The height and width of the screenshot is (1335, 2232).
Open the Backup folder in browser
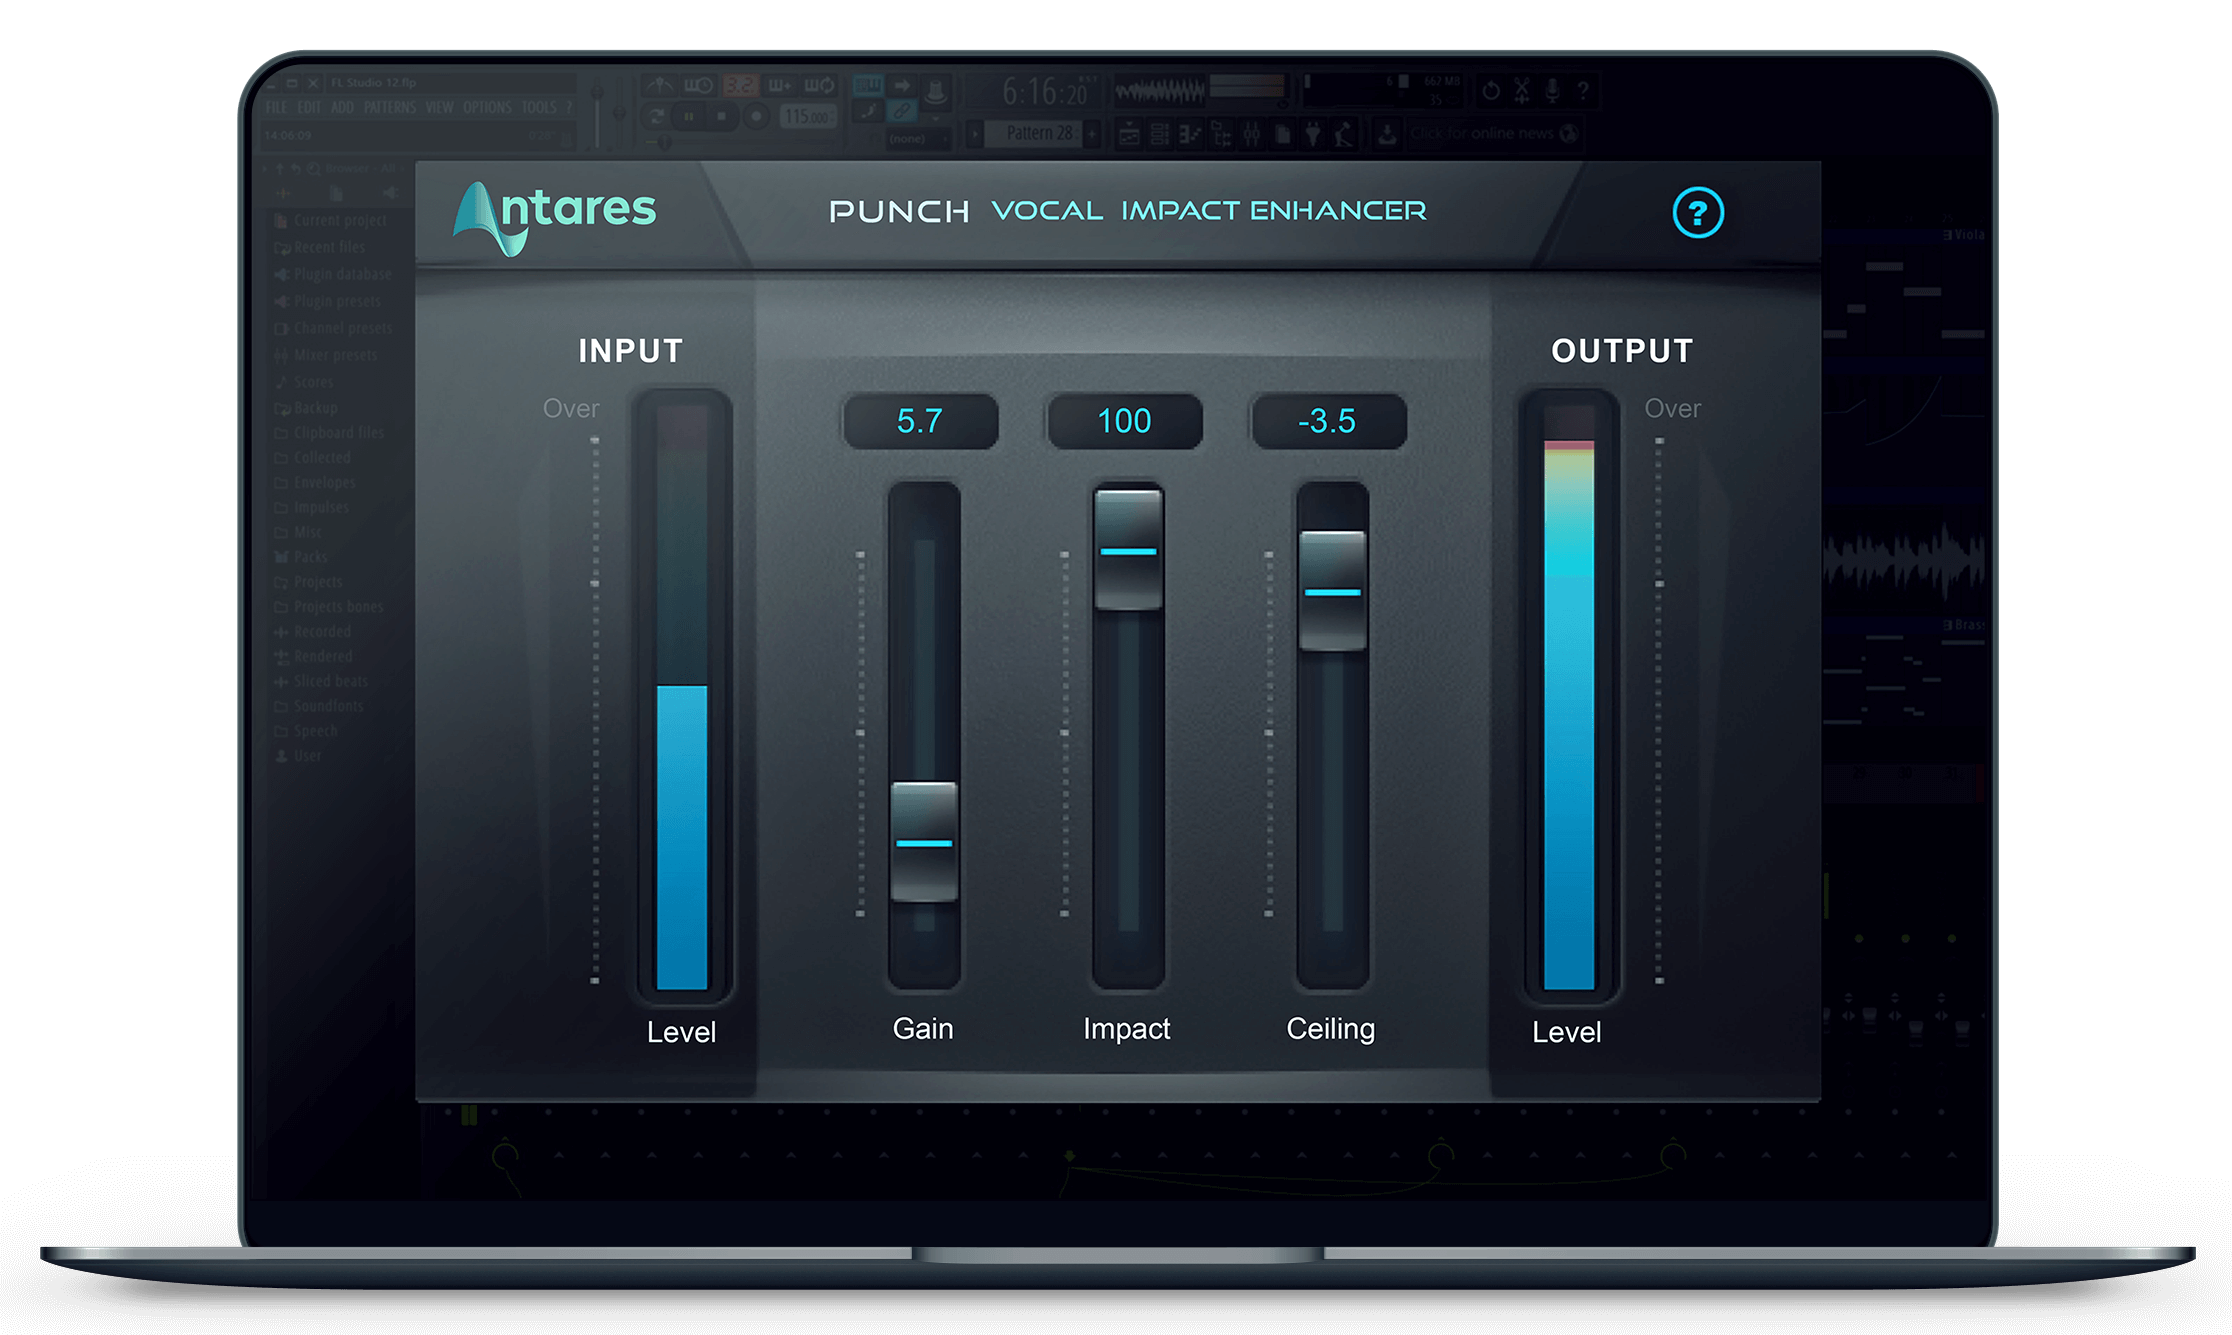click(x=306, y=408)
